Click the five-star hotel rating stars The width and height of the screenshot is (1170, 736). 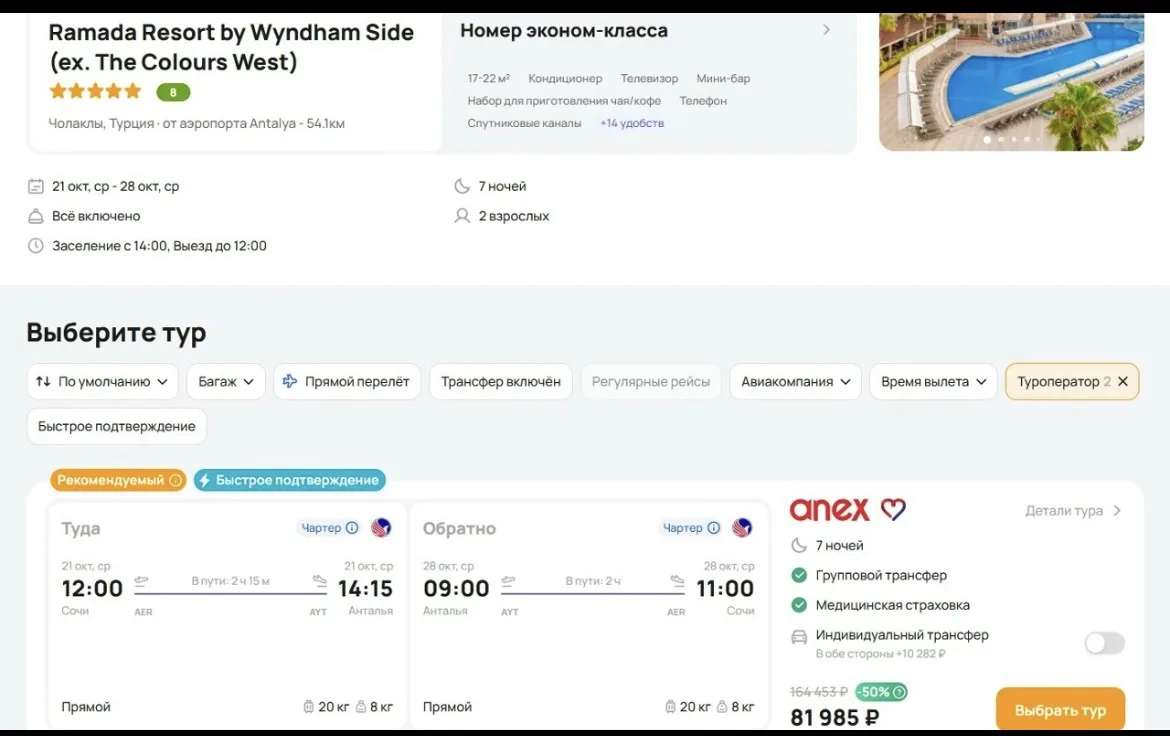coord(95,91)
